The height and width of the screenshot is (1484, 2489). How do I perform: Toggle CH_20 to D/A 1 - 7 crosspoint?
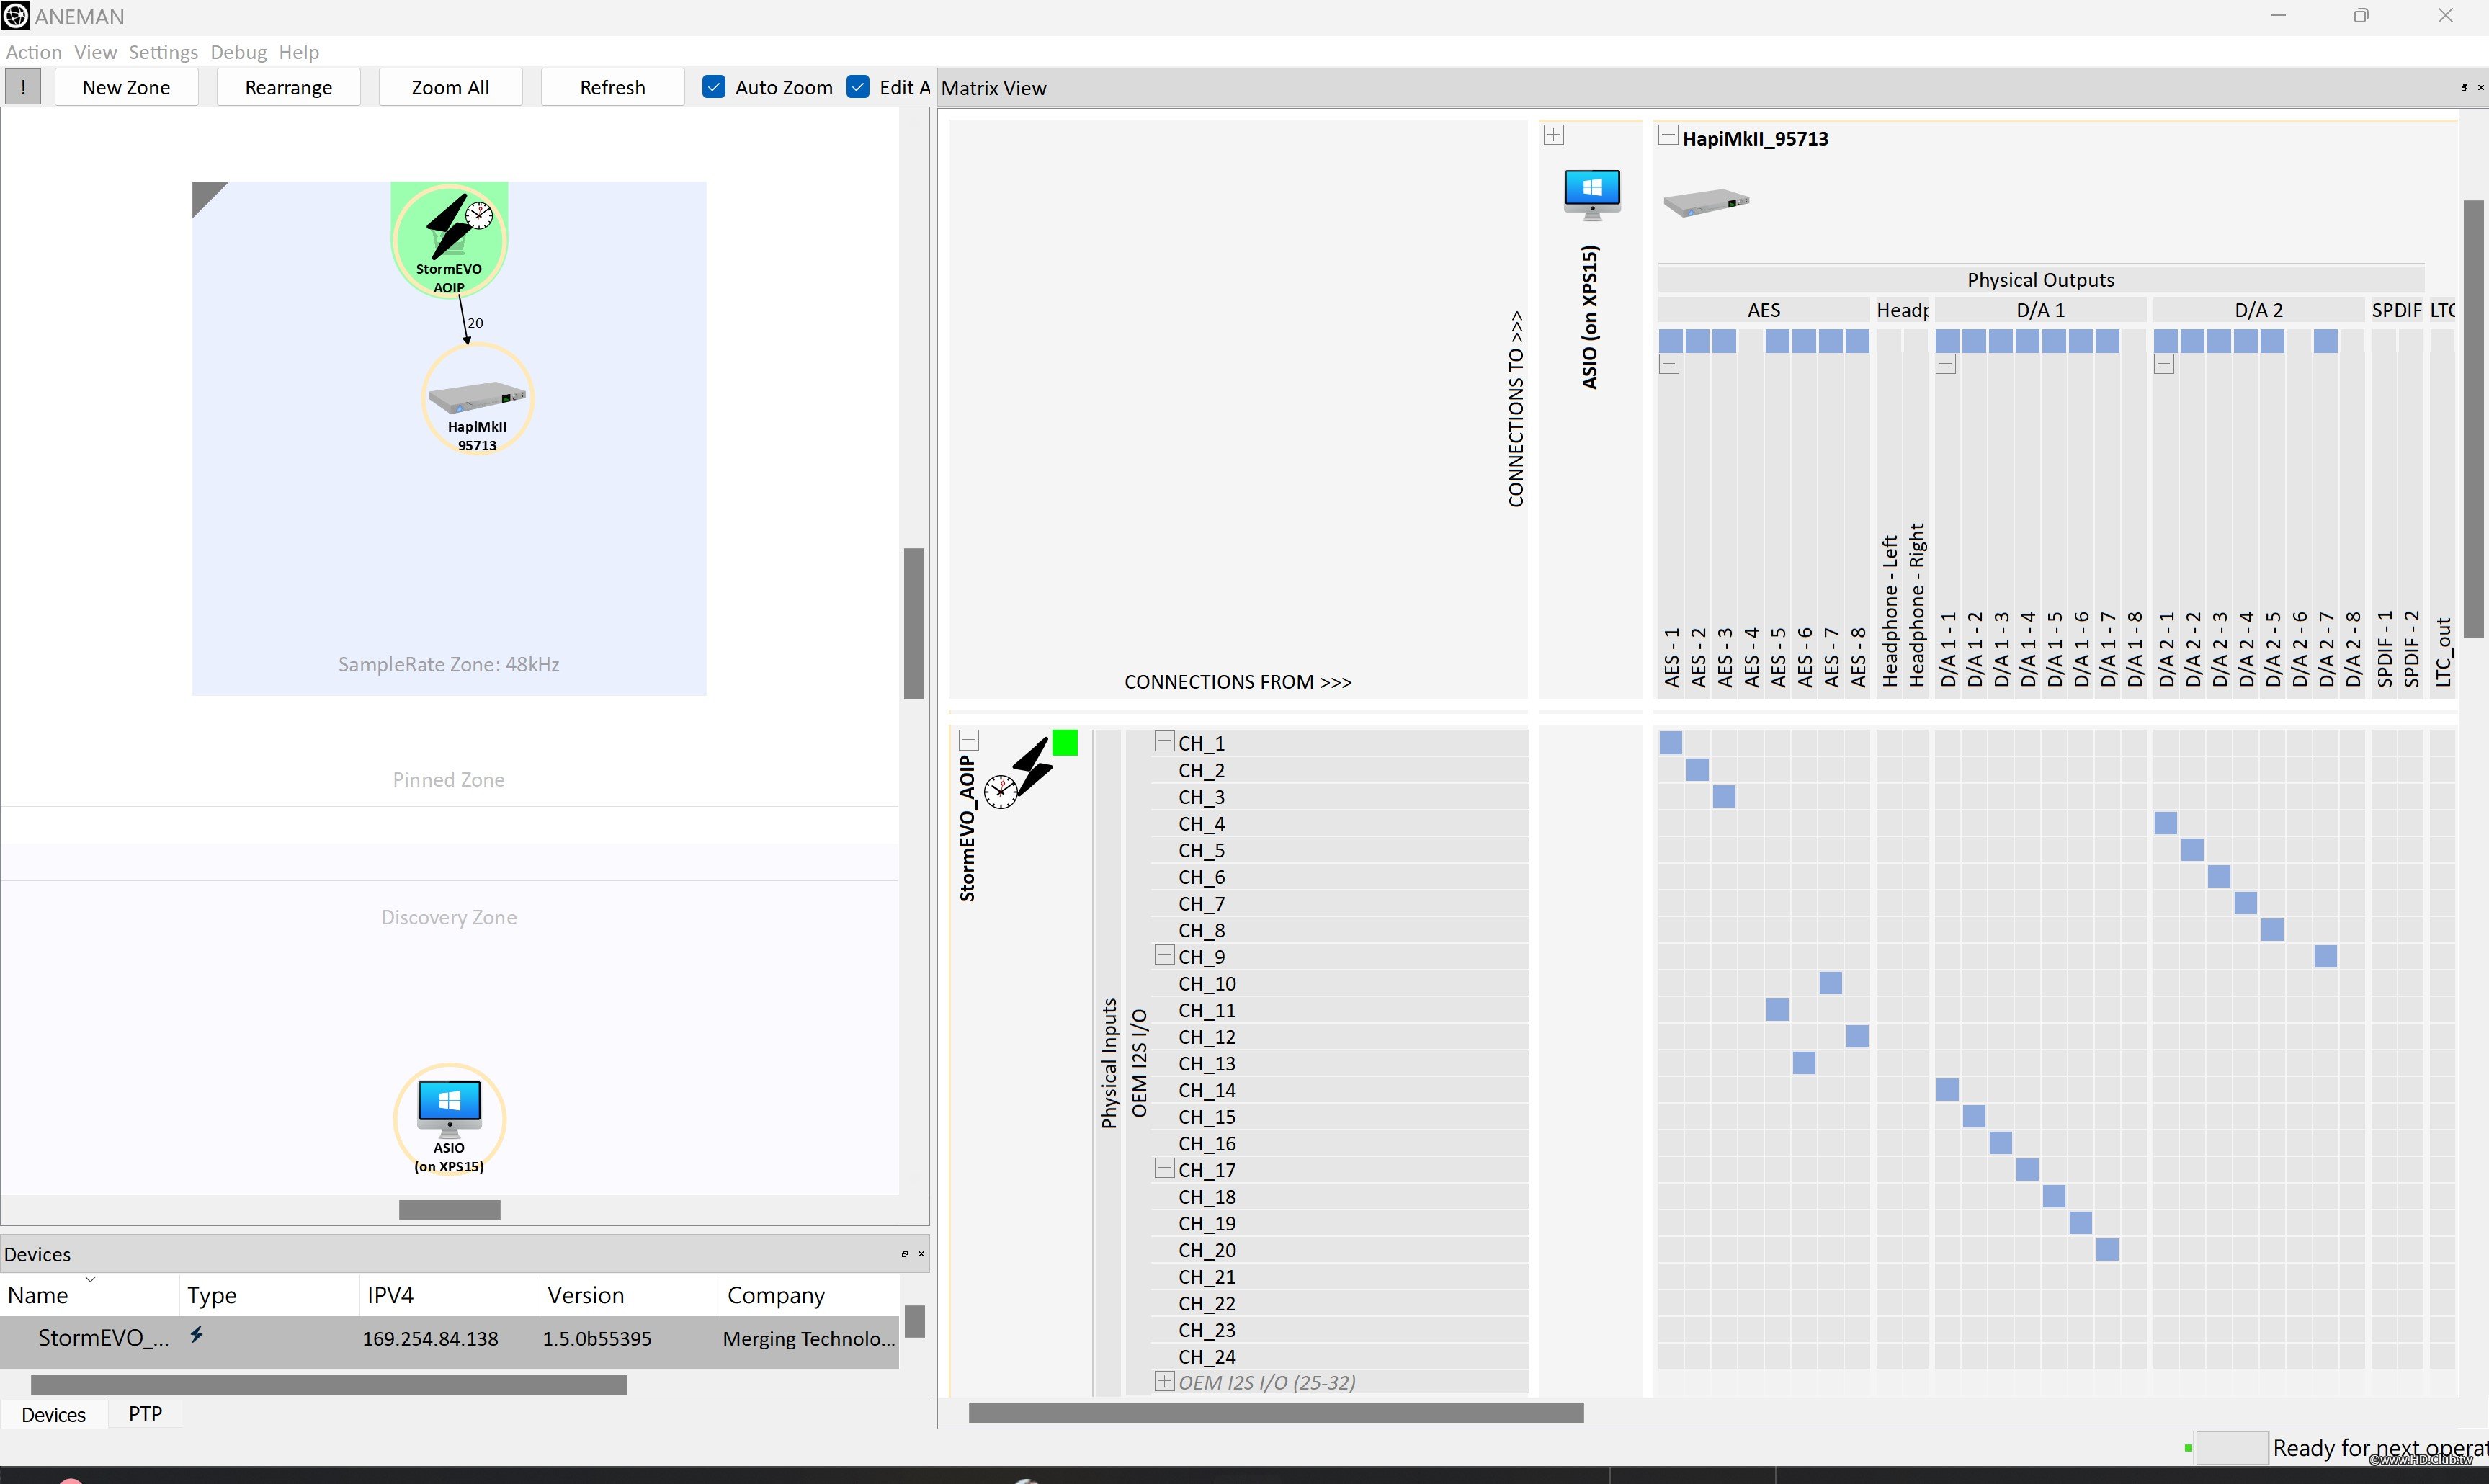click(x=2107, y=1250)
